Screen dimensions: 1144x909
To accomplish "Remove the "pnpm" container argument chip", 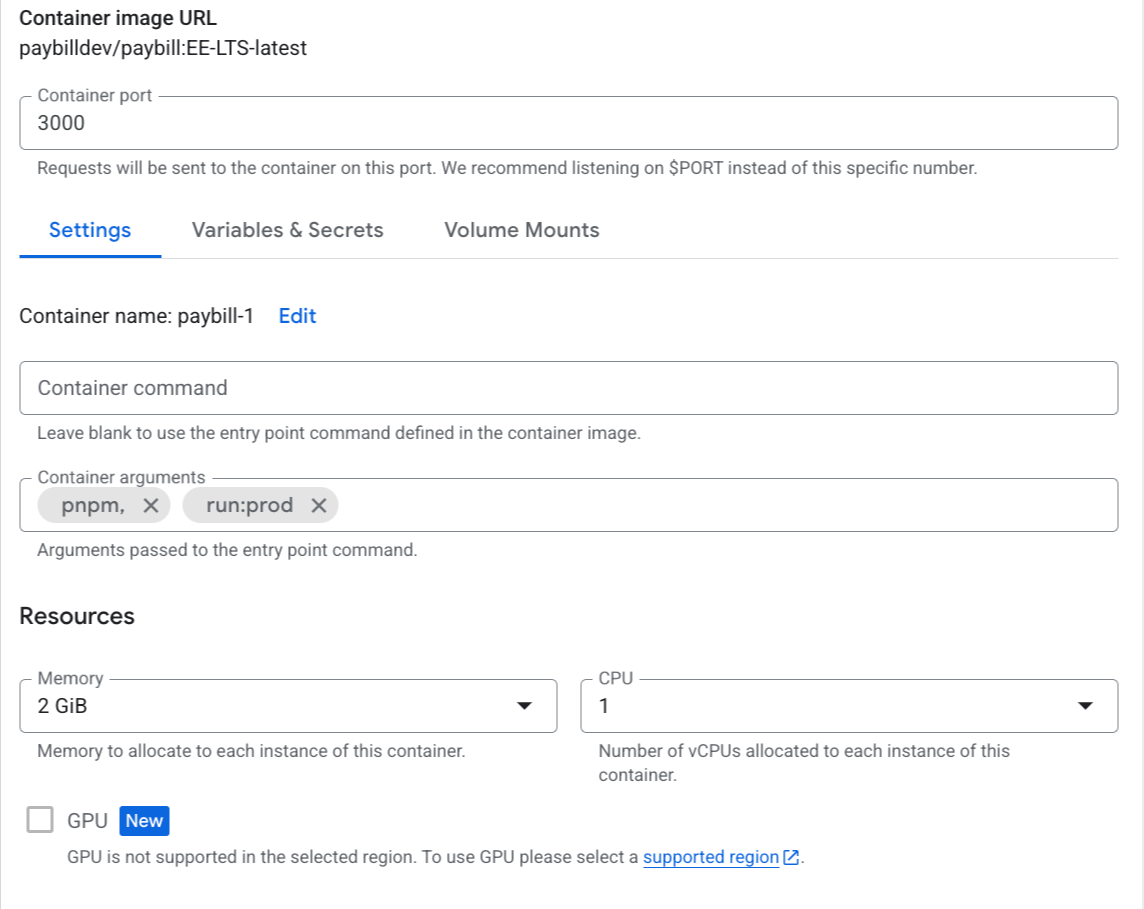I will [x=152, y=505].
